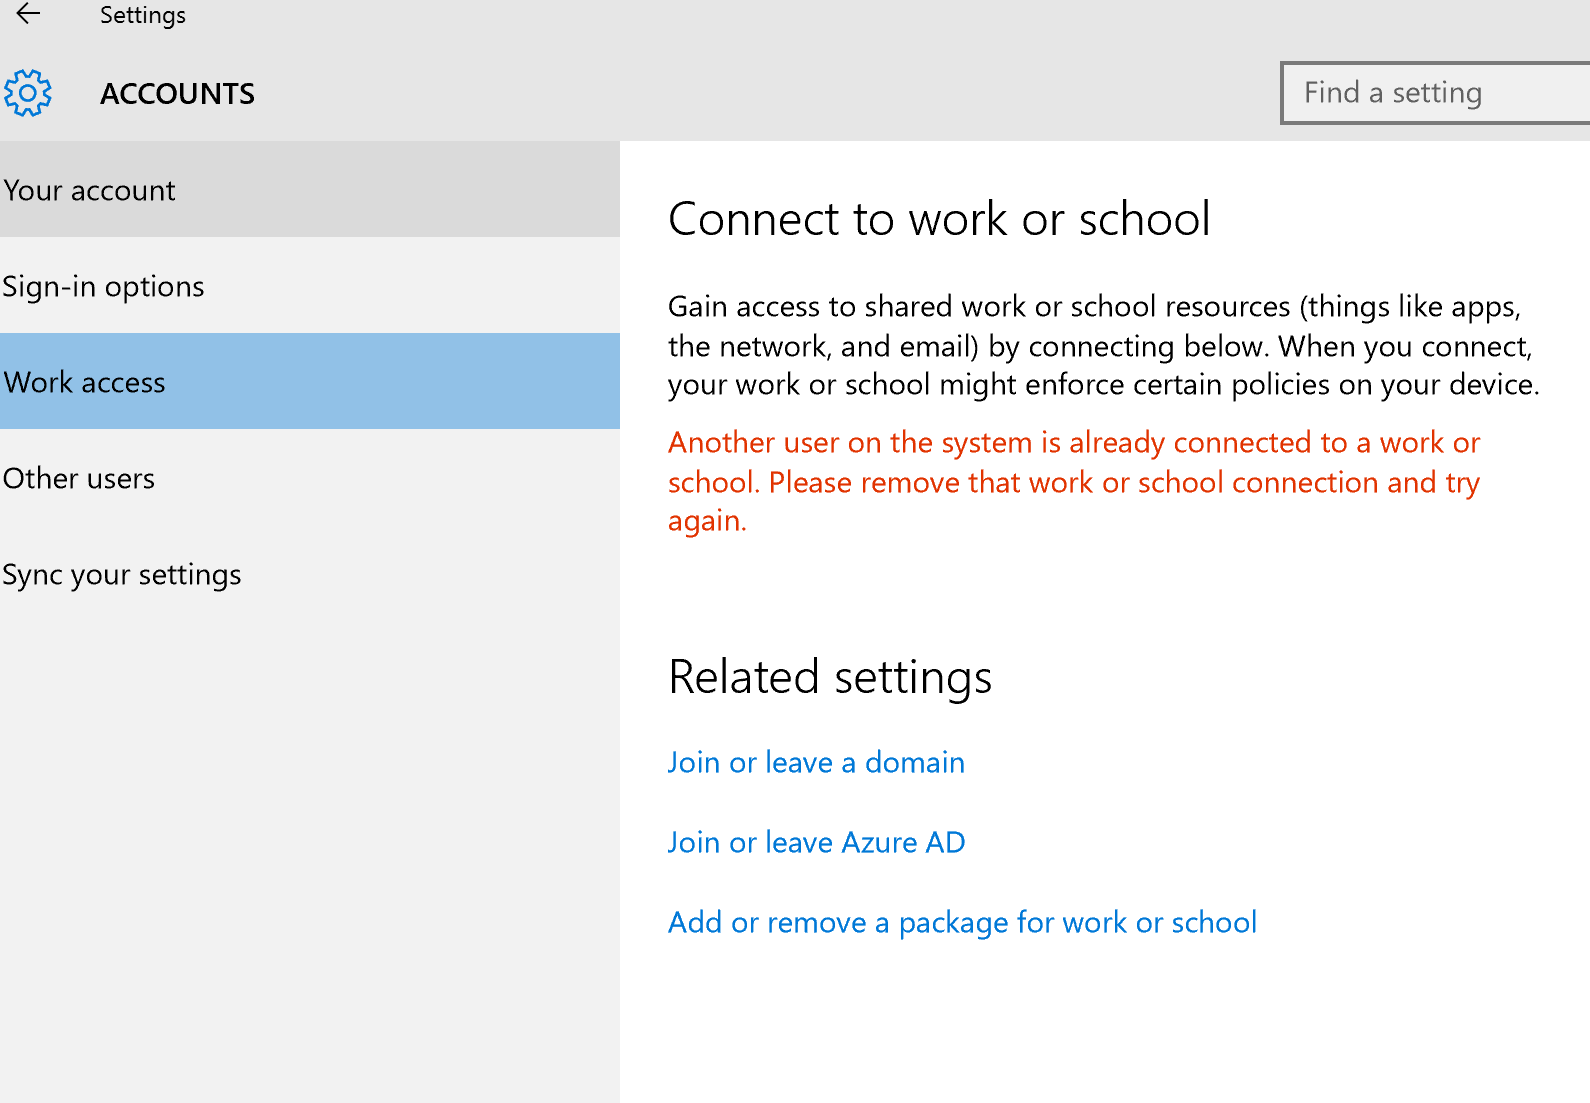
Task: Click empty sidebar area below Sync your settings
Action: point(309,850)
